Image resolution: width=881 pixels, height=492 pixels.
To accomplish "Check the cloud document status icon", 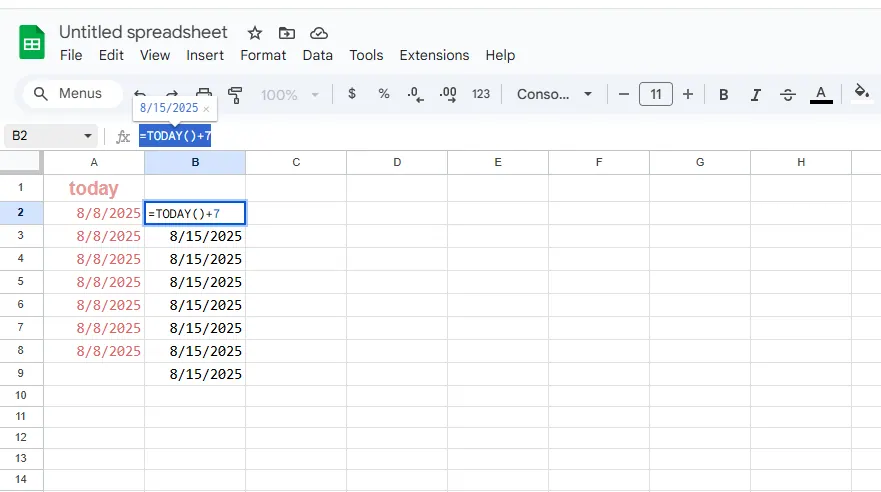I will pos(319,33).
